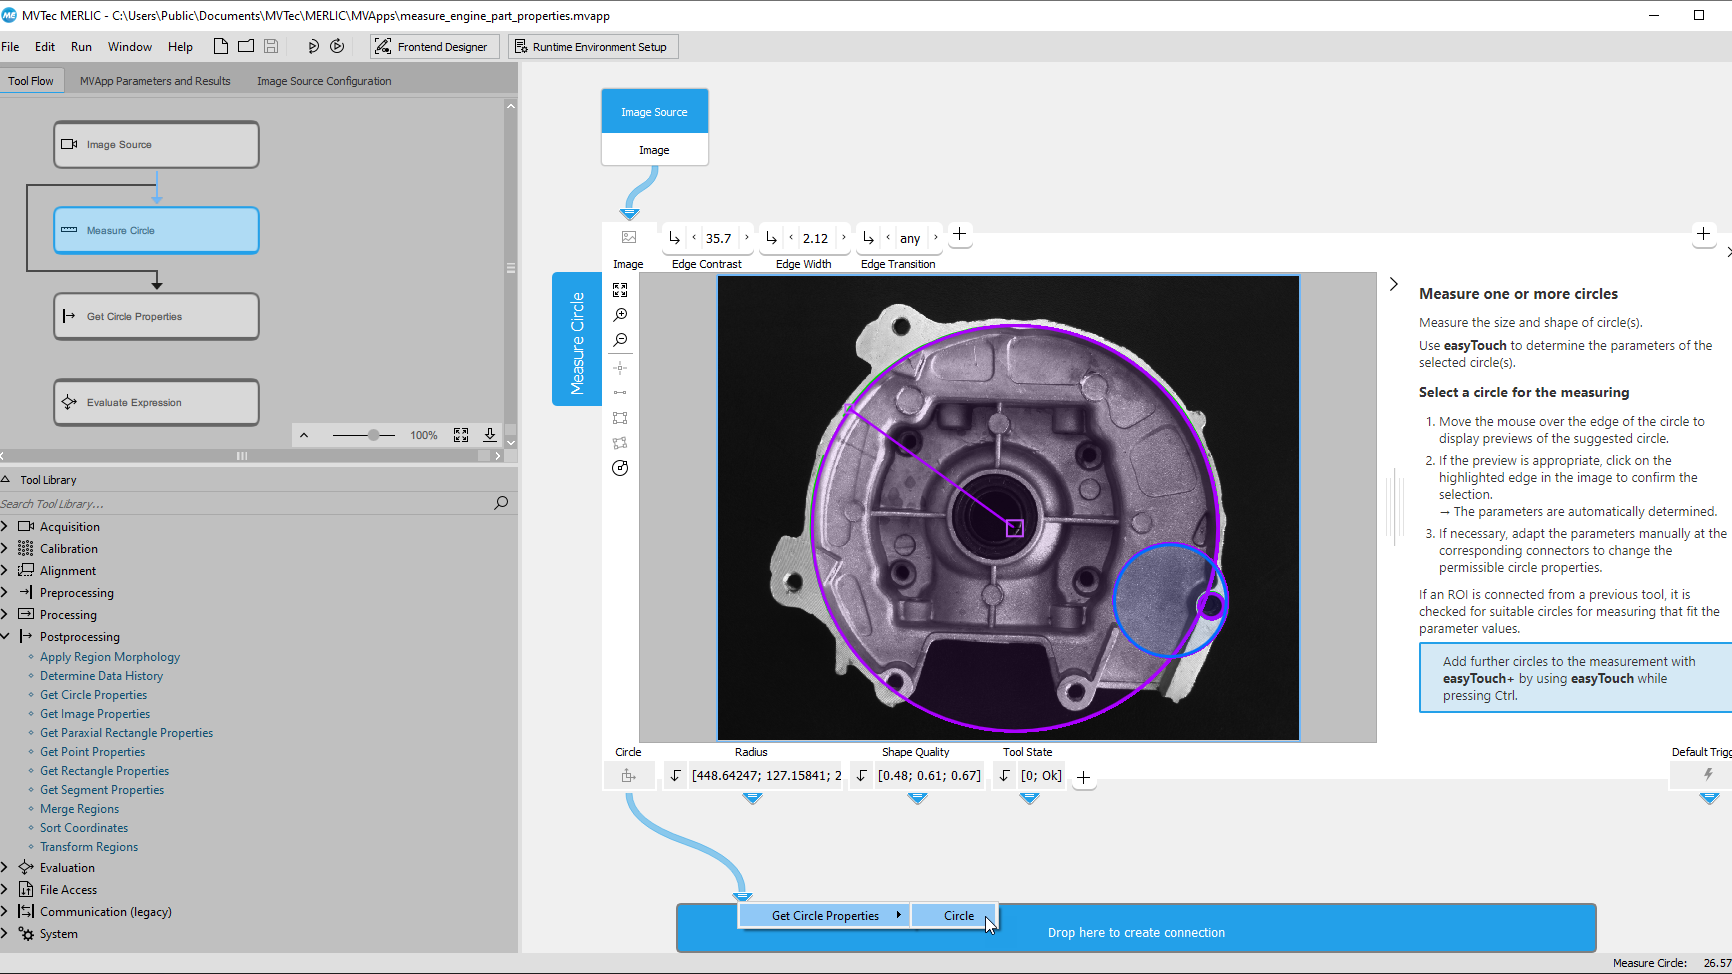Decrease Edge Contrast value
The image size is (1732, 974).
tap(694, 238)
